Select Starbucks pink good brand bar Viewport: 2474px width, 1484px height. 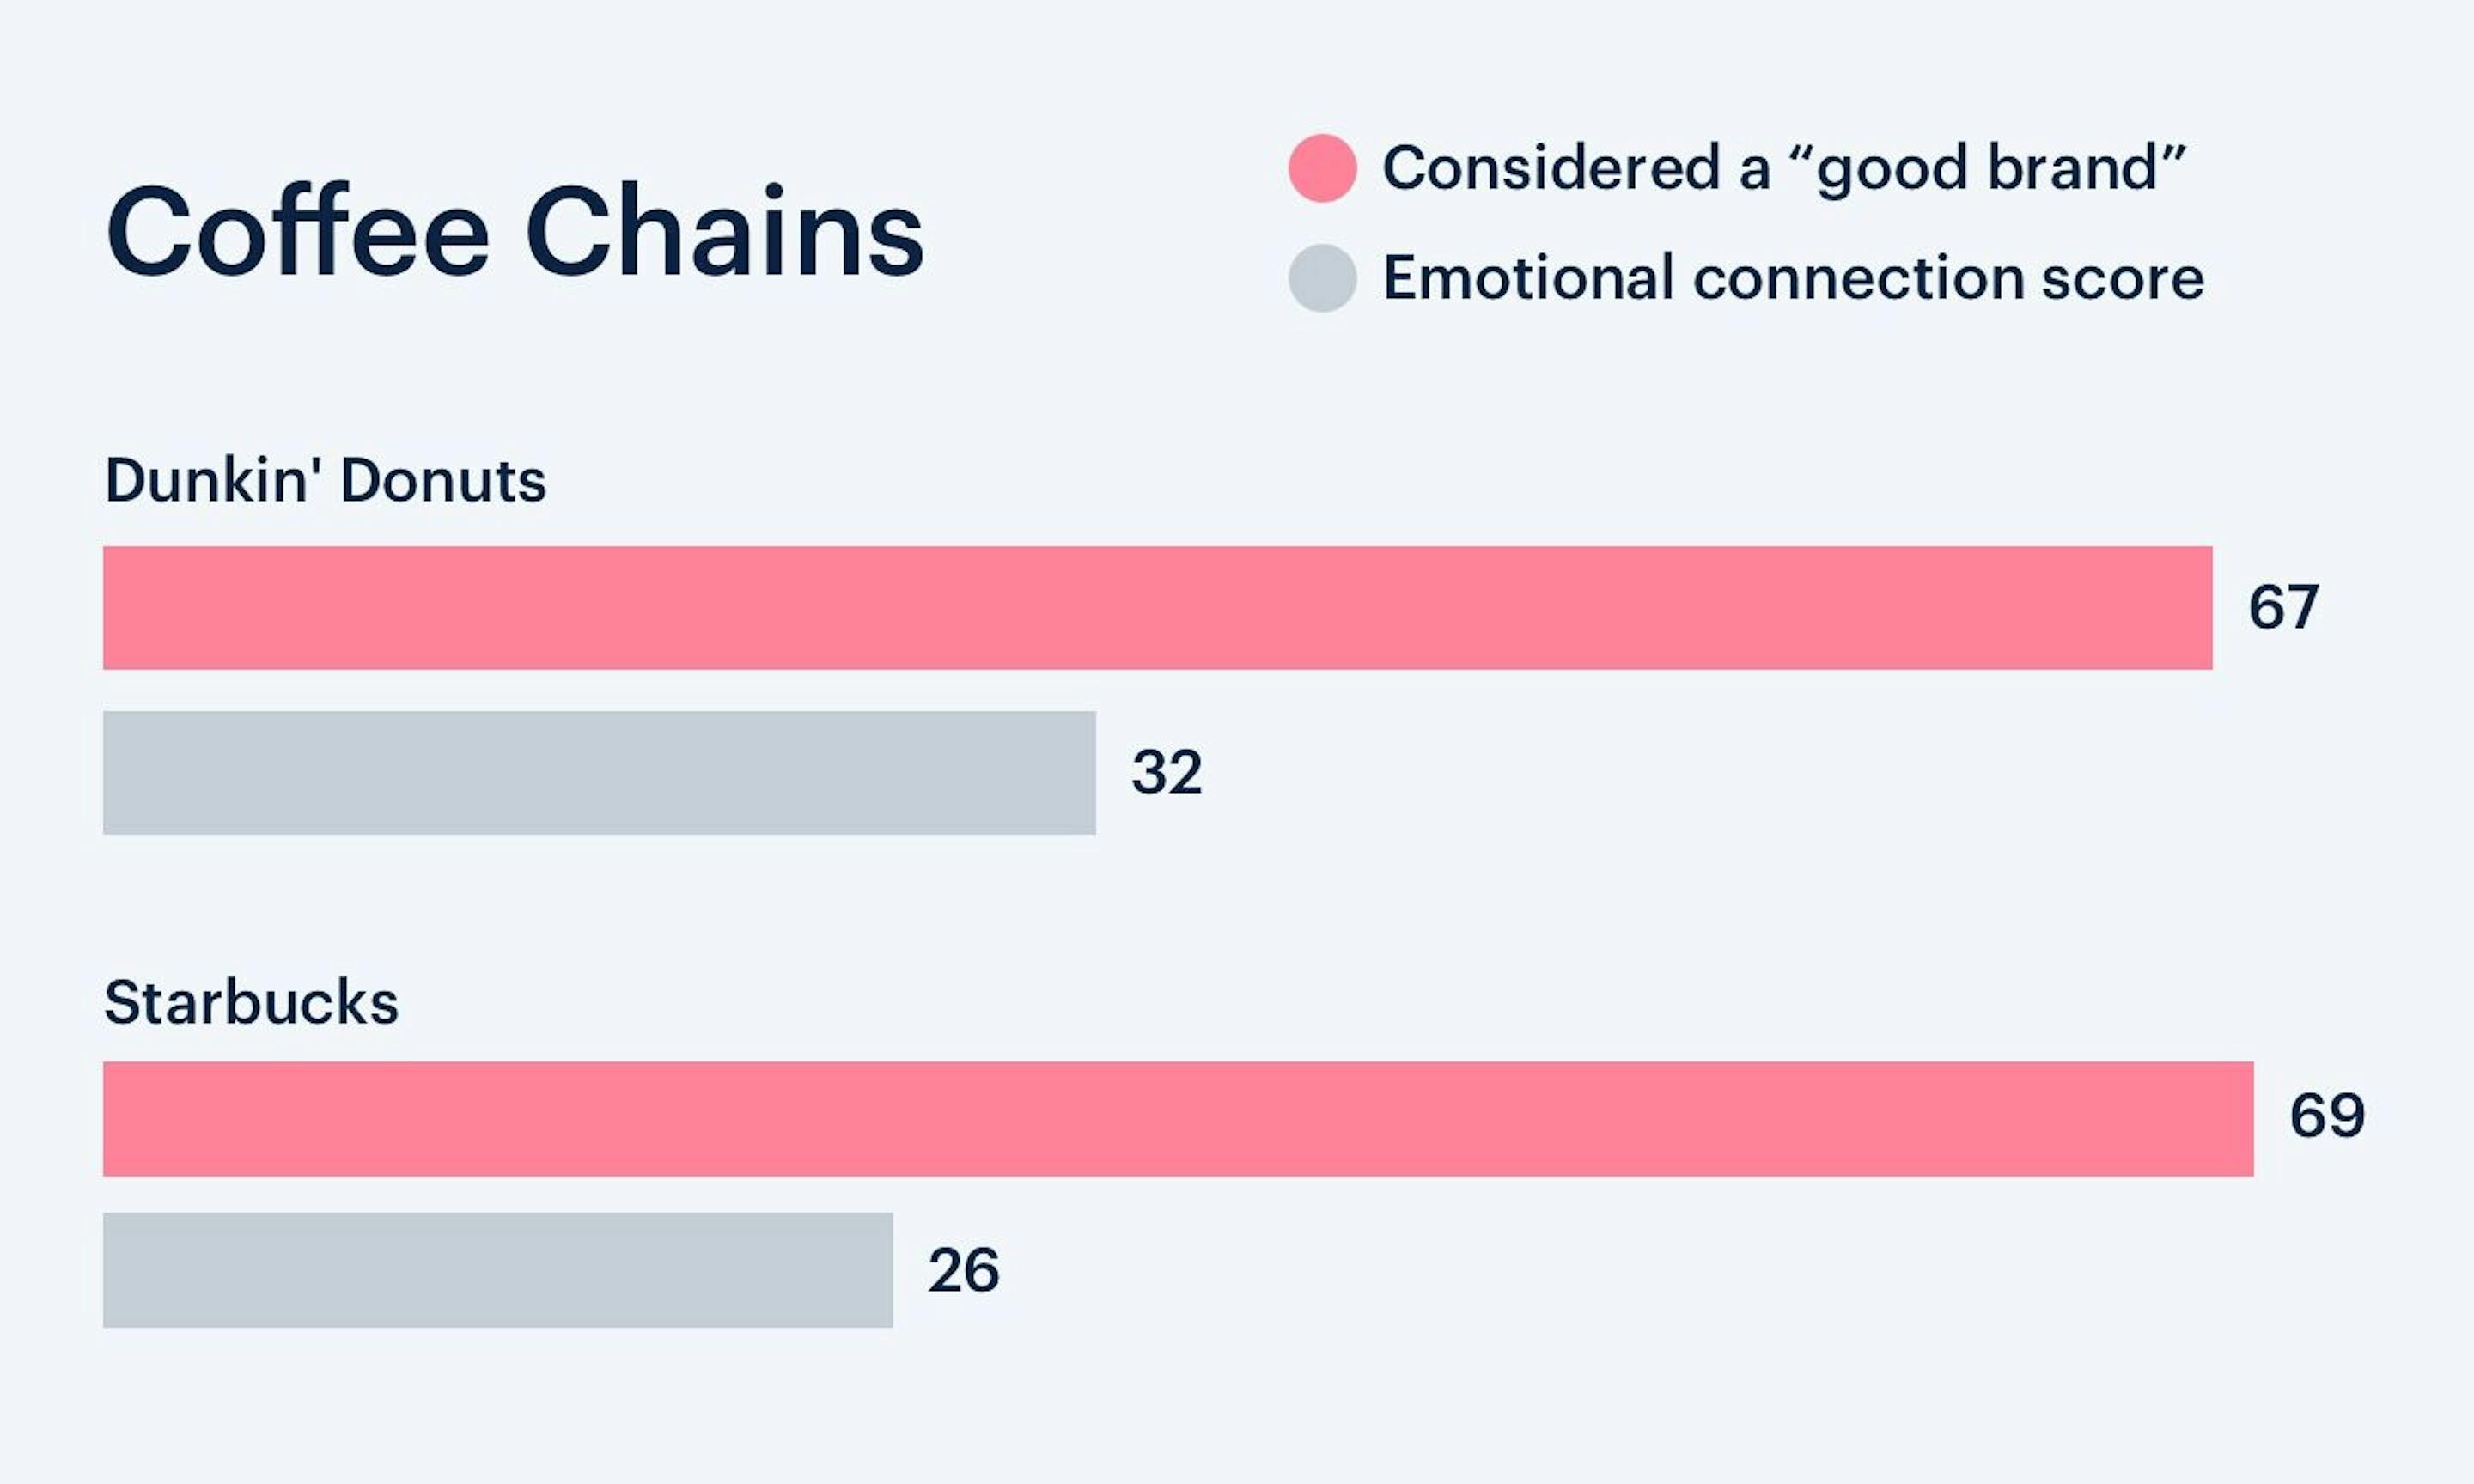click(1178, 1119)
